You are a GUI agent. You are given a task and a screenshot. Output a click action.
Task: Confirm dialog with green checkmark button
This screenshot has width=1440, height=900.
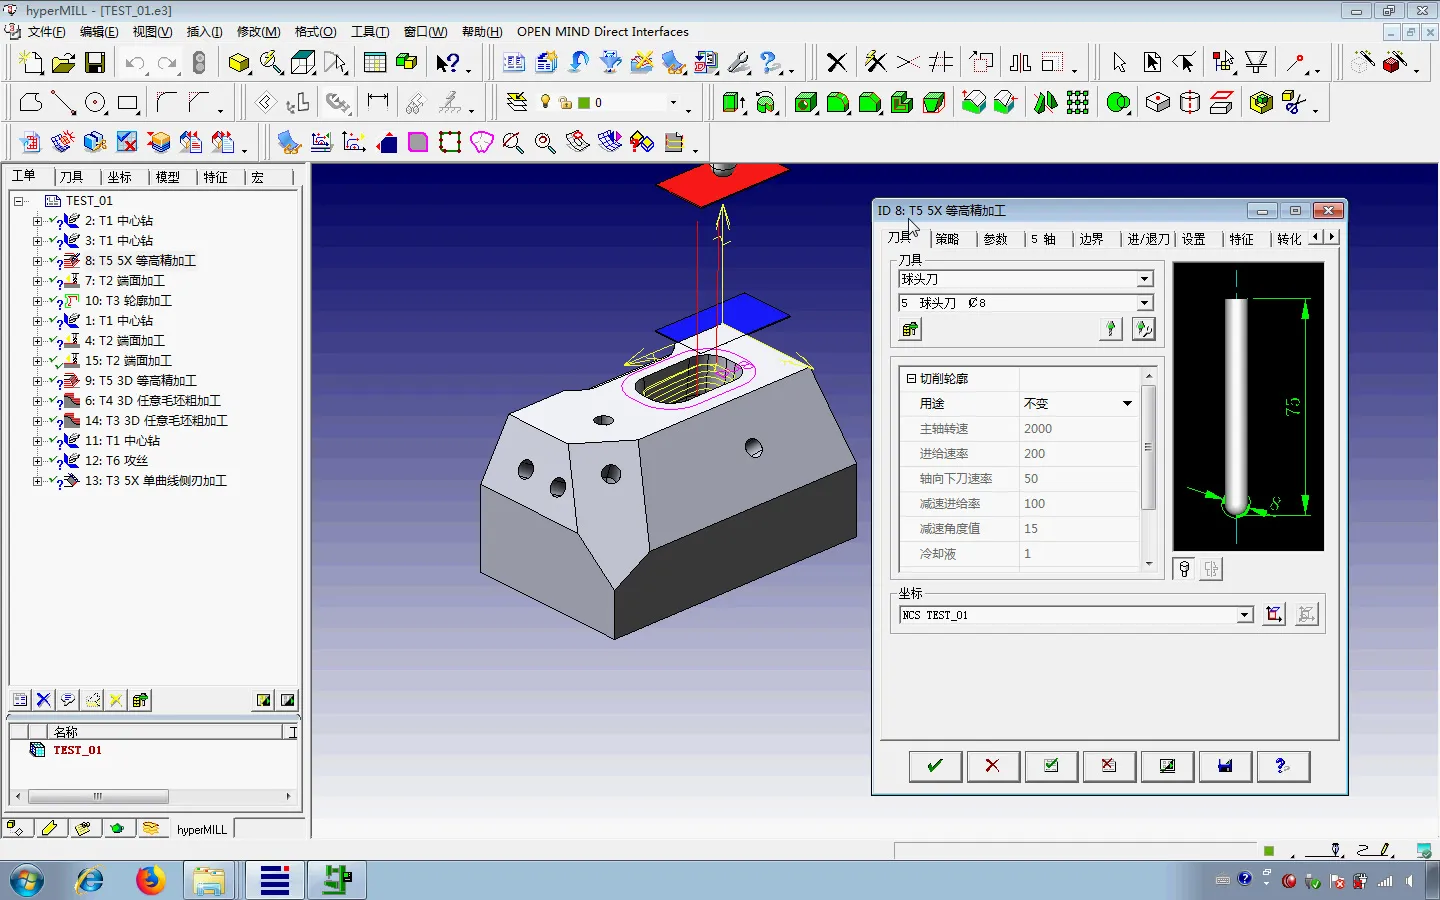[935, 766]
